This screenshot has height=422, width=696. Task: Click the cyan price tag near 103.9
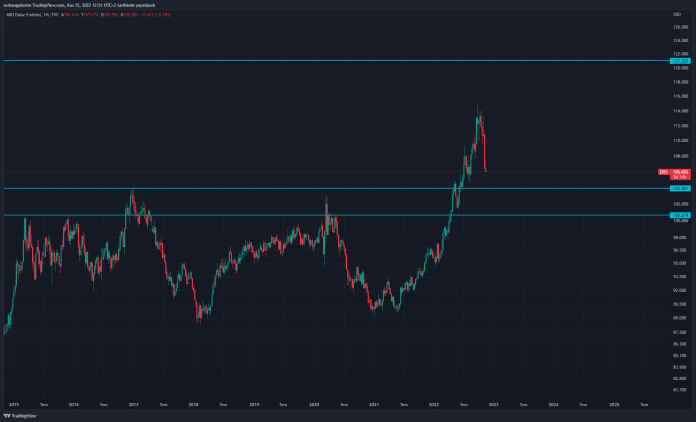pos(680,189)
